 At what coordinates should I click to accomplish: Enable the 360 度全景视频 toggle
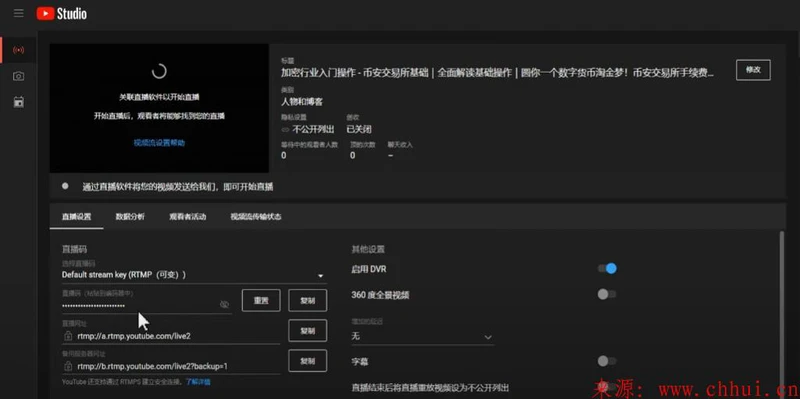(607, 294)
